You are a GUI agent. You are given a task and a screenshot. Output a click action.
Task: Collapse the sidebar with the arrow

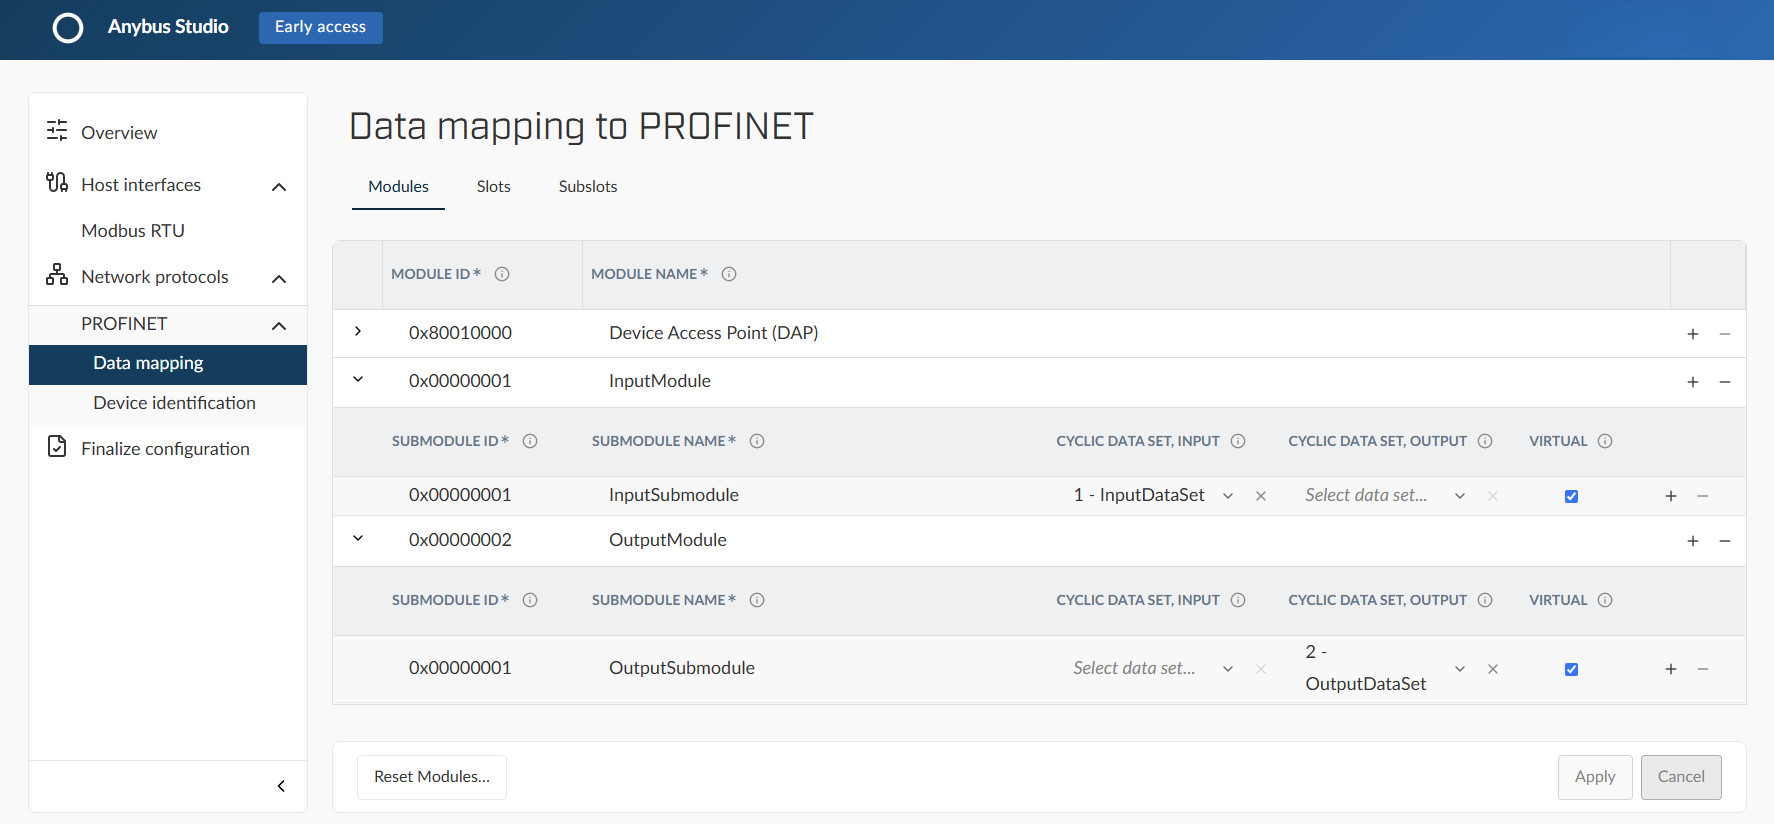[x=281, y=786]
